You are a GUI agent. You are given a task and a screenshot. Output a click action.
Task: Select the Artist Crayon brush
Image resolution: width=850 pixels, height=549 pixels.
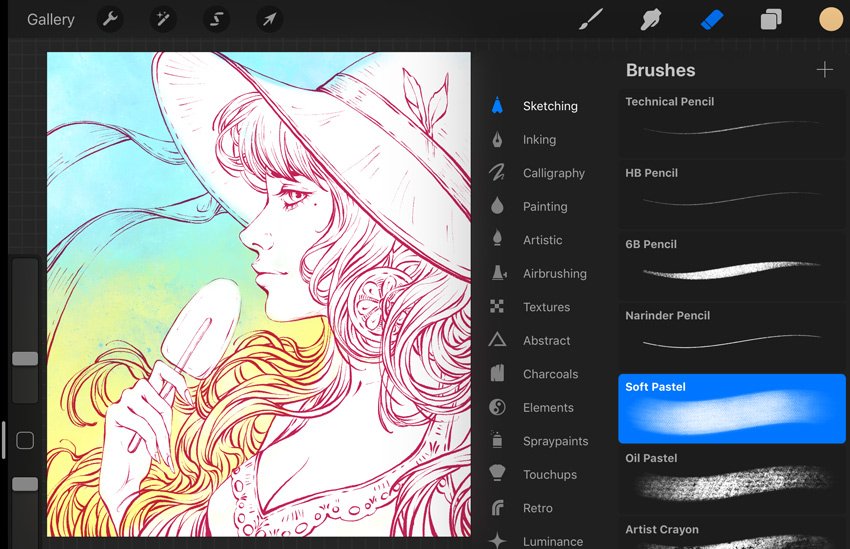732,533
